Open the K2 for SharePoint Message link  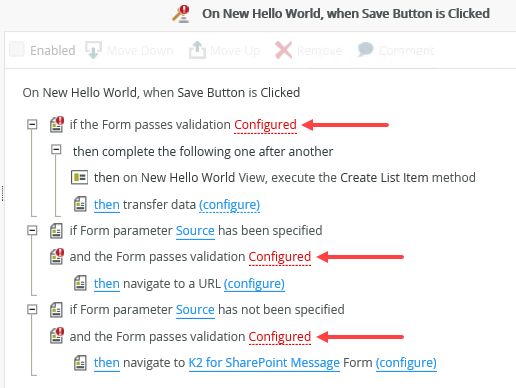point(264,363)
